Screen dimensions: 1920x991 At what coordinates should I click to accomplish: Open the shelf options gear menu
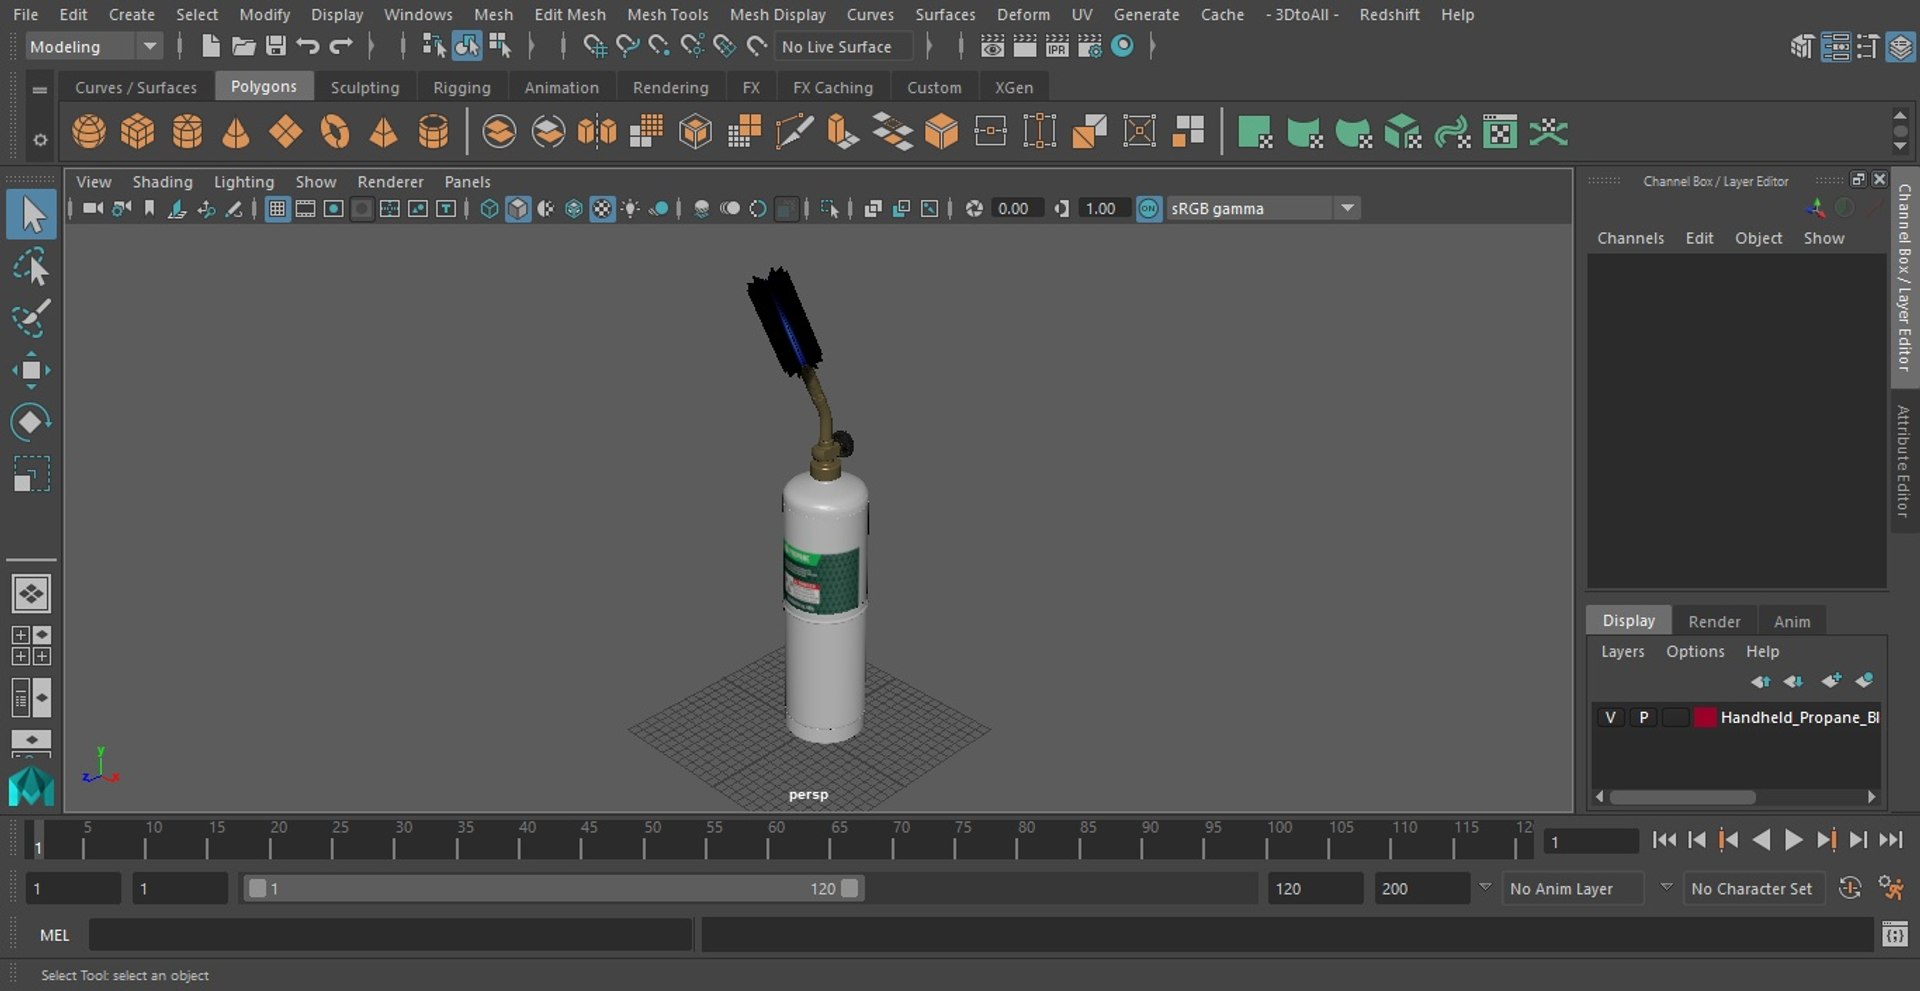[x=40, y=139]
